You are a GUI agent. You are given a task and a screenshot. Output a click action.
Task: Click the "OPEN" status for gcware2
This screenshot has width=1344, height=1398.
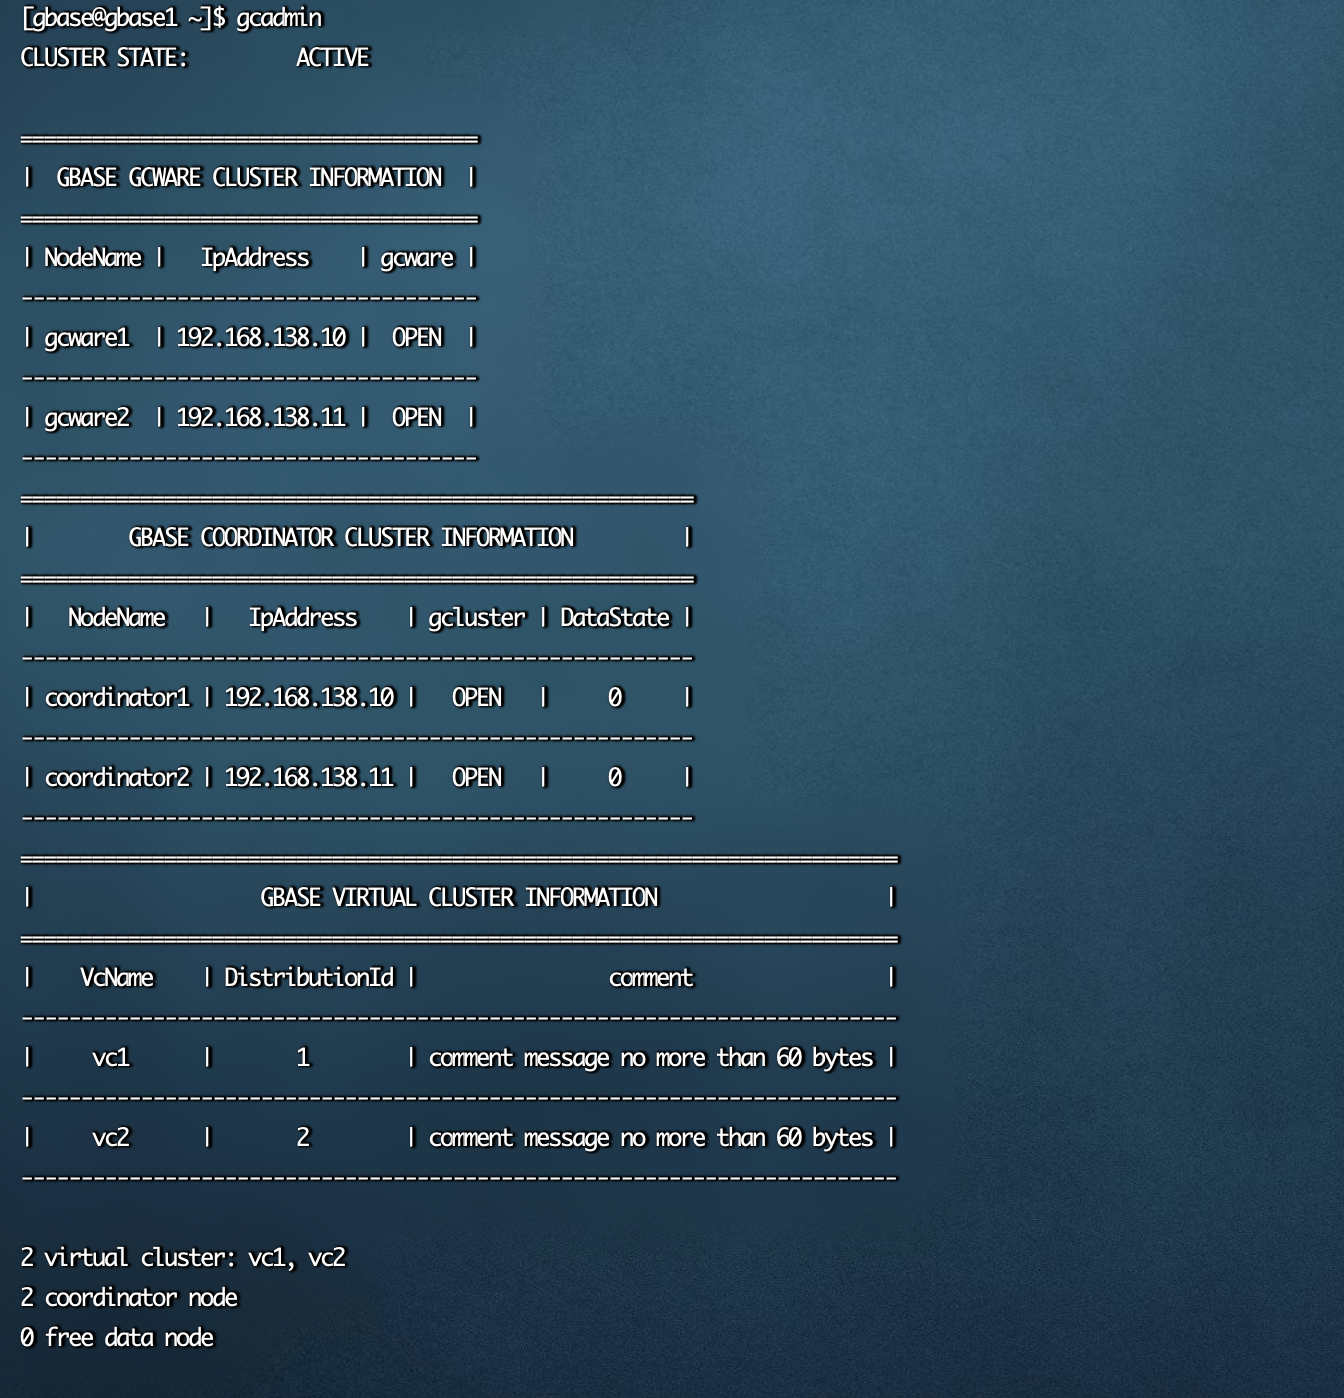(x=417, y=418)
